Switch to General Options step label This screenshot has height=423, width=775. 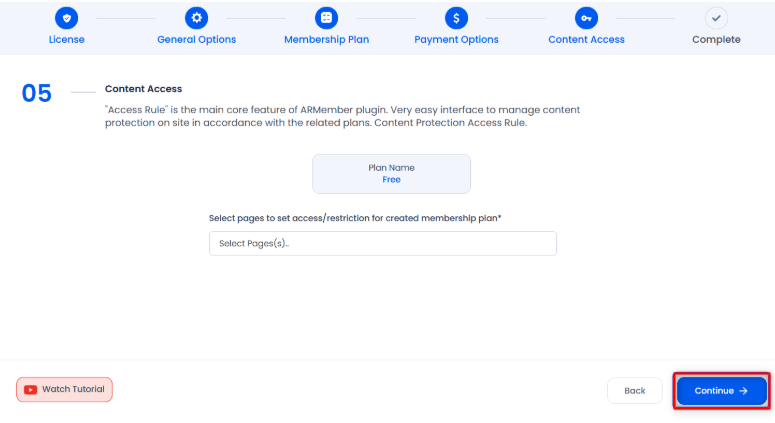196,40
